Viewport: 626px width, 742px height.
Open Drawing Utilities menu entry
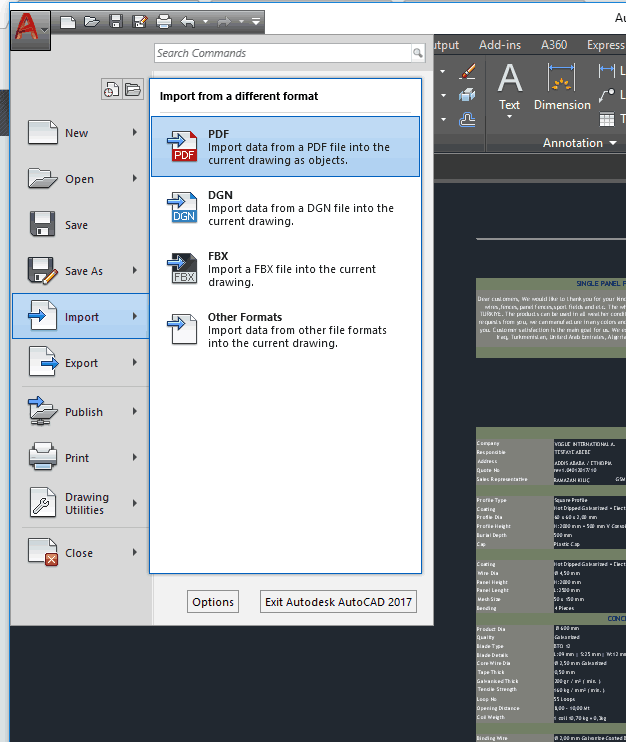[x=80, y=504]
